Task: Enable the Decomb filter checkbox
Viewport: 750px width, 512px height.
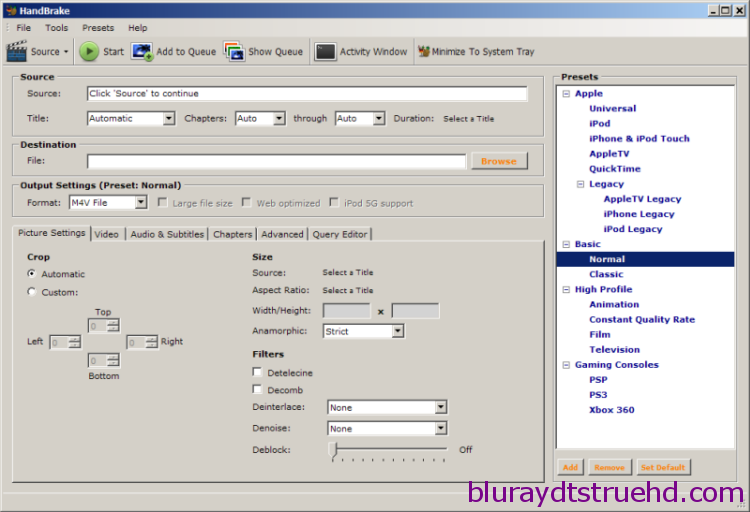Action: [257, 389]
